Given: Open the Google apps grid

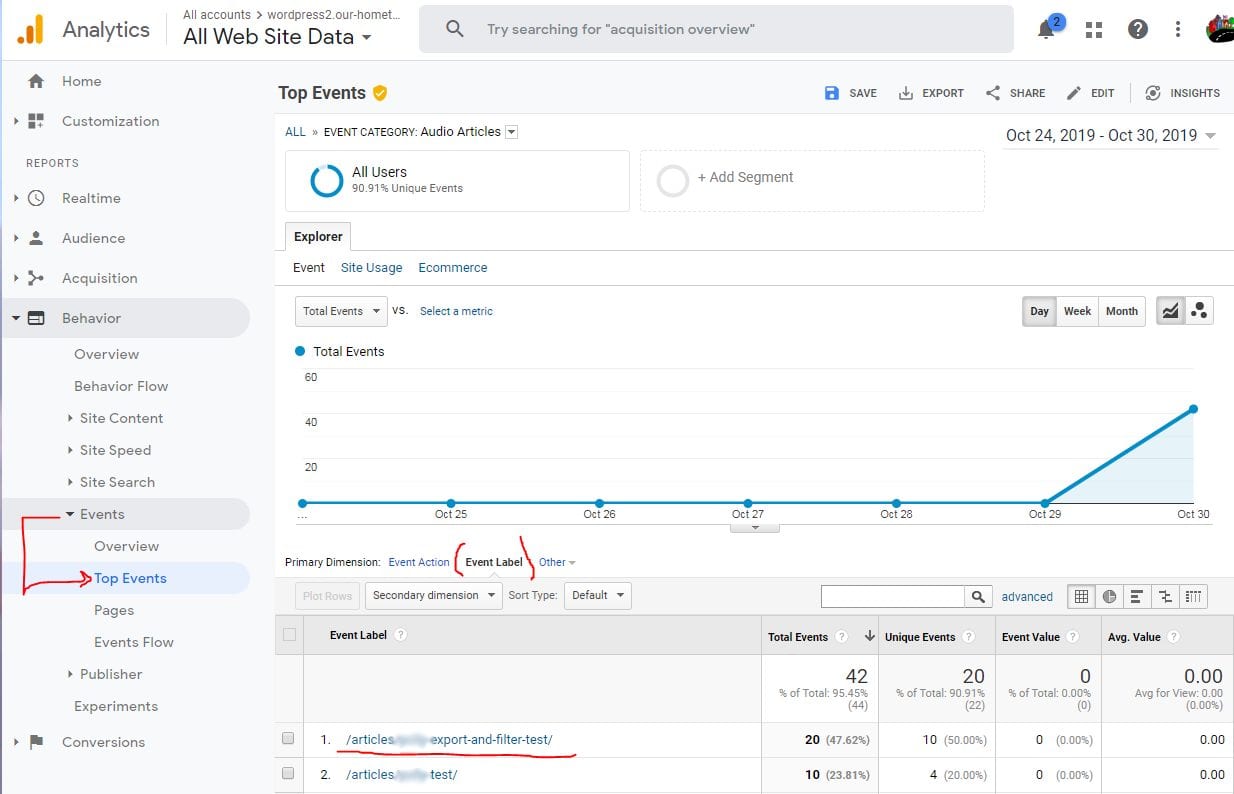Looking at the screenshot, I should (x=1094, y=30).
